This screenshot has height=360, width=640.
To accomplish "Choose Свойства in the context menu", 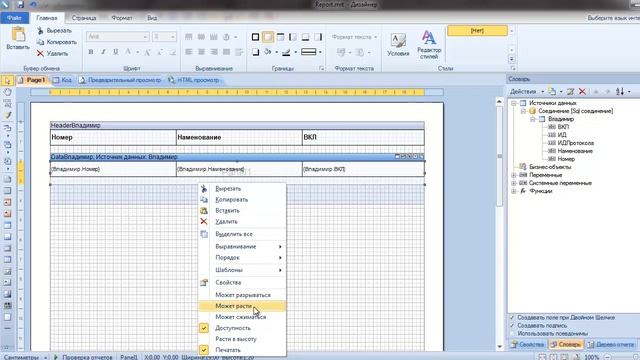I will (x=242, y=282).
